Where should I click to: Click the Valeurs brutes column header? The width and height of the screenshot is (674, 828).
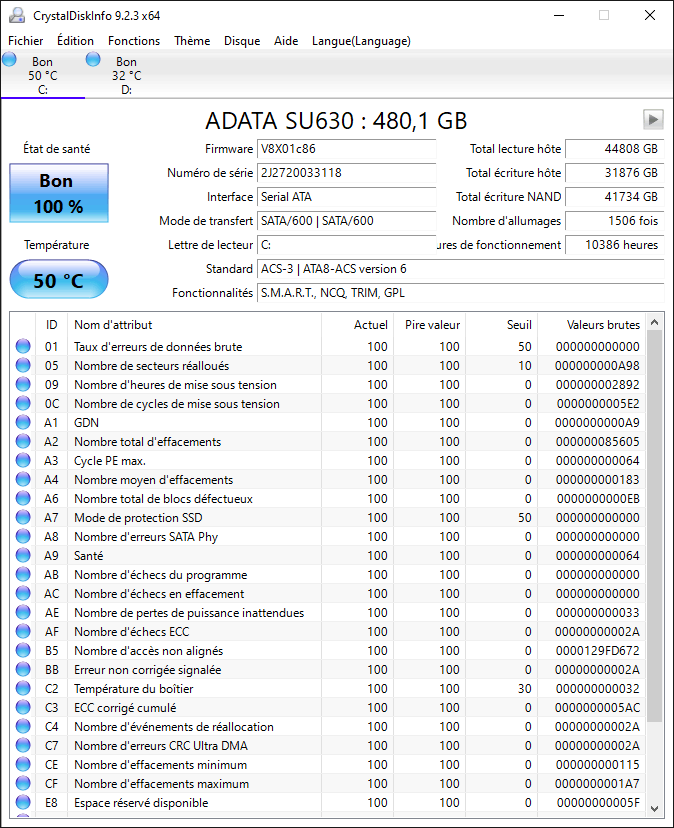(592, 325)
